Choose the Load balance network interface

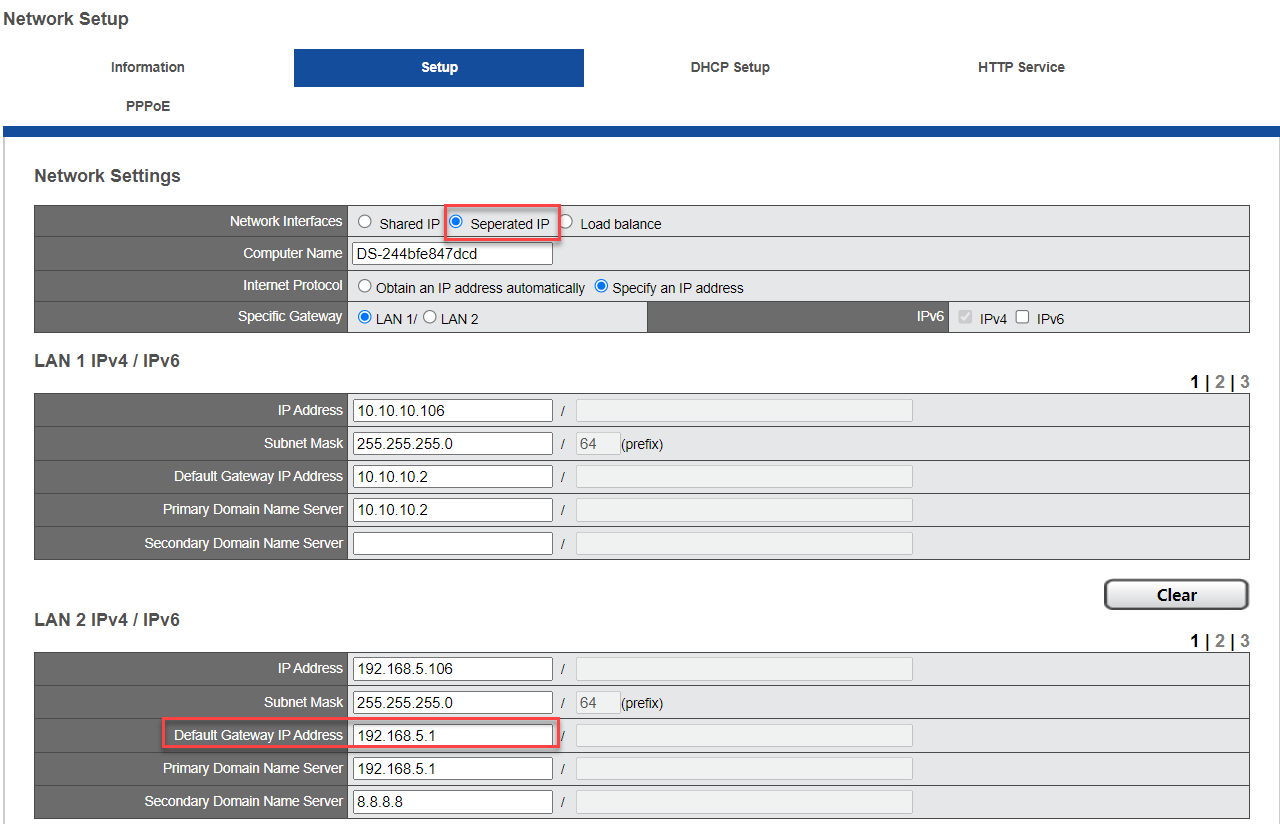[x=566, y=223]
